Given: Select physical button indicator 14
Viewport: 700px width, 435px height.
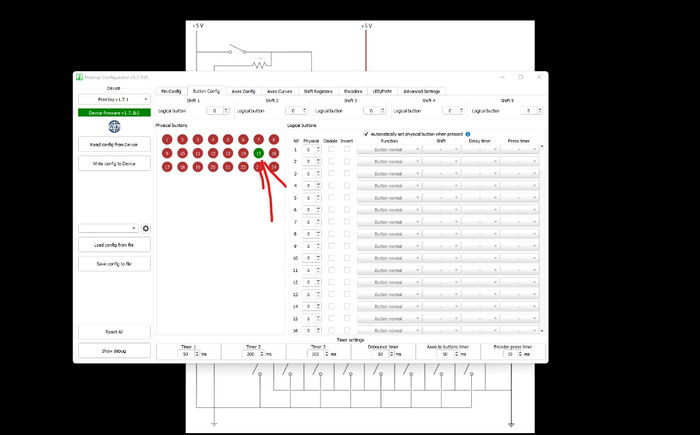Looking at the screenshot, I should pos(243,153).
